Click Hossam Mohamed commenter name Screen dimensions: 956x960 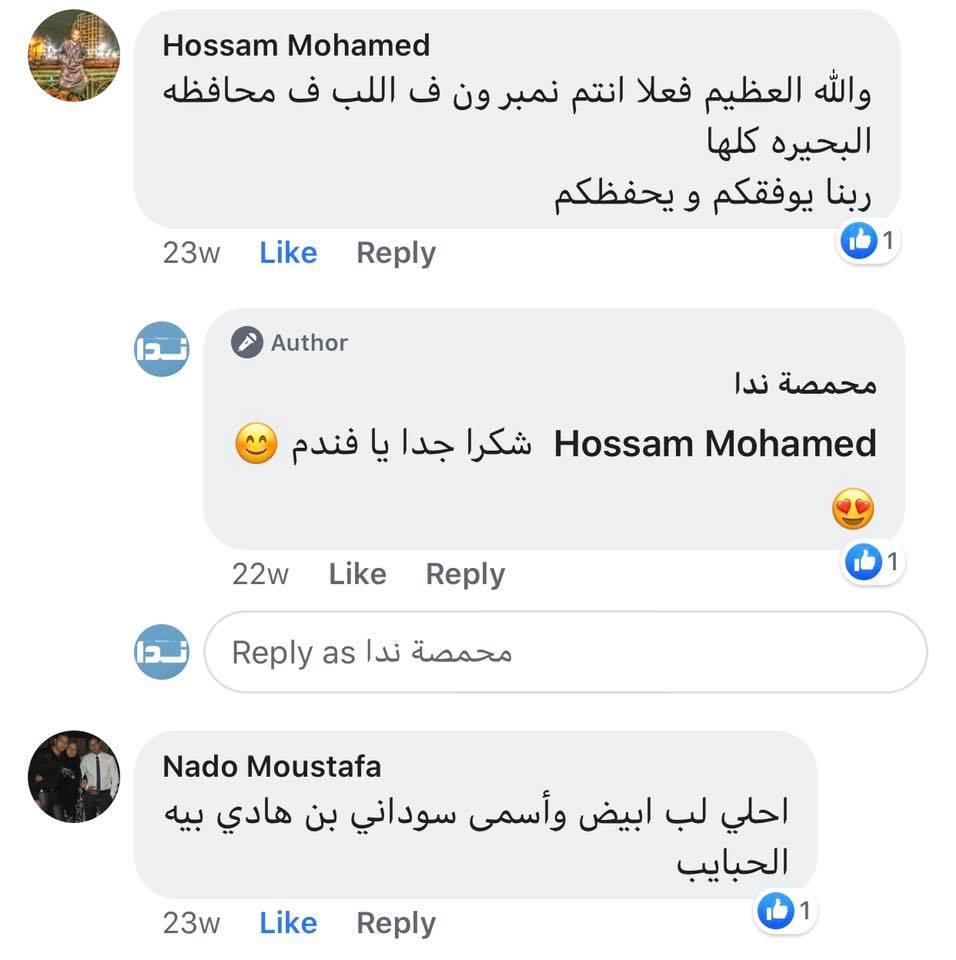[x=296, y=45]
